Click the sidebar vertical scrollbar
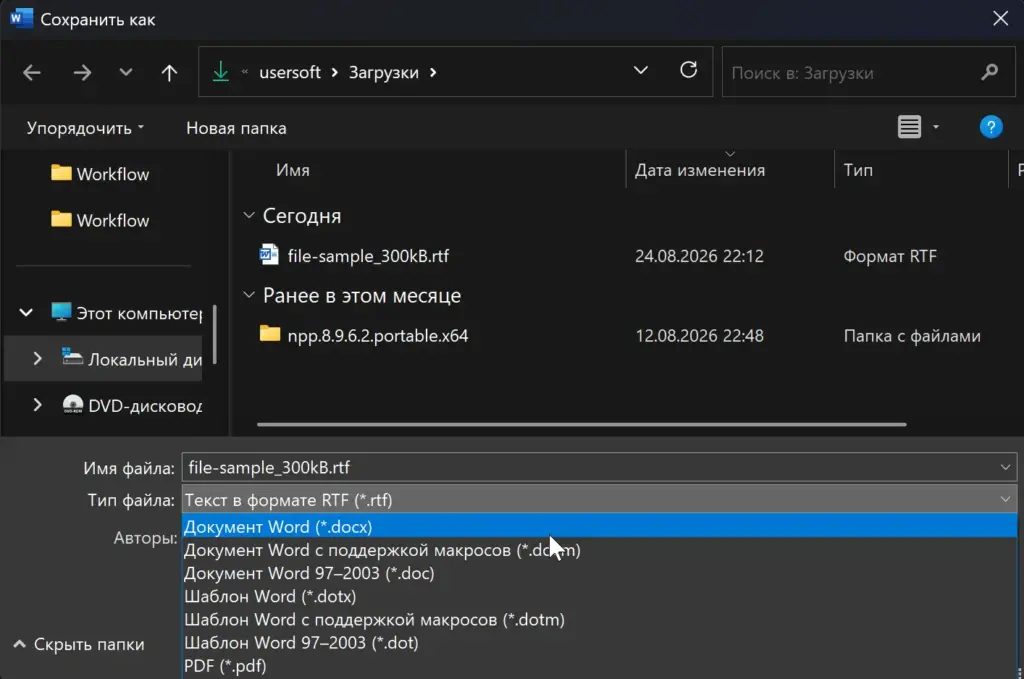This screenshot has width=1024, height=679. [214, 334]
